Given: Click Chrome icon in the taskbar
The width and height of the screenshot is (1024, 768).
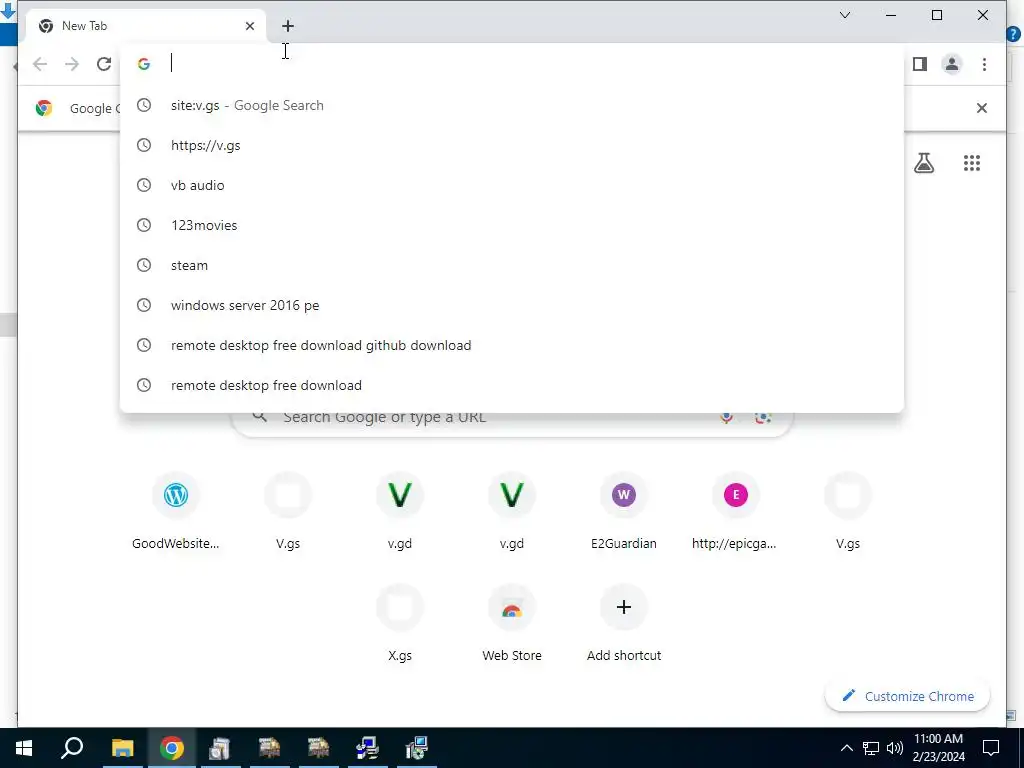Looking at the screenshot, I should [x=171, y=748].
